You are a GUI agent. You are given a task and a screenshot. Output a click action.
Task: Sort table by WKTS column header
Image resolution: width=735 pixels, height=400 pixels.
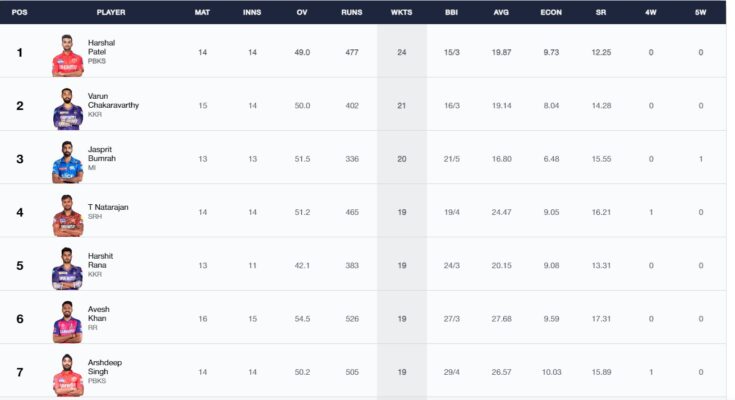(402, 12)
